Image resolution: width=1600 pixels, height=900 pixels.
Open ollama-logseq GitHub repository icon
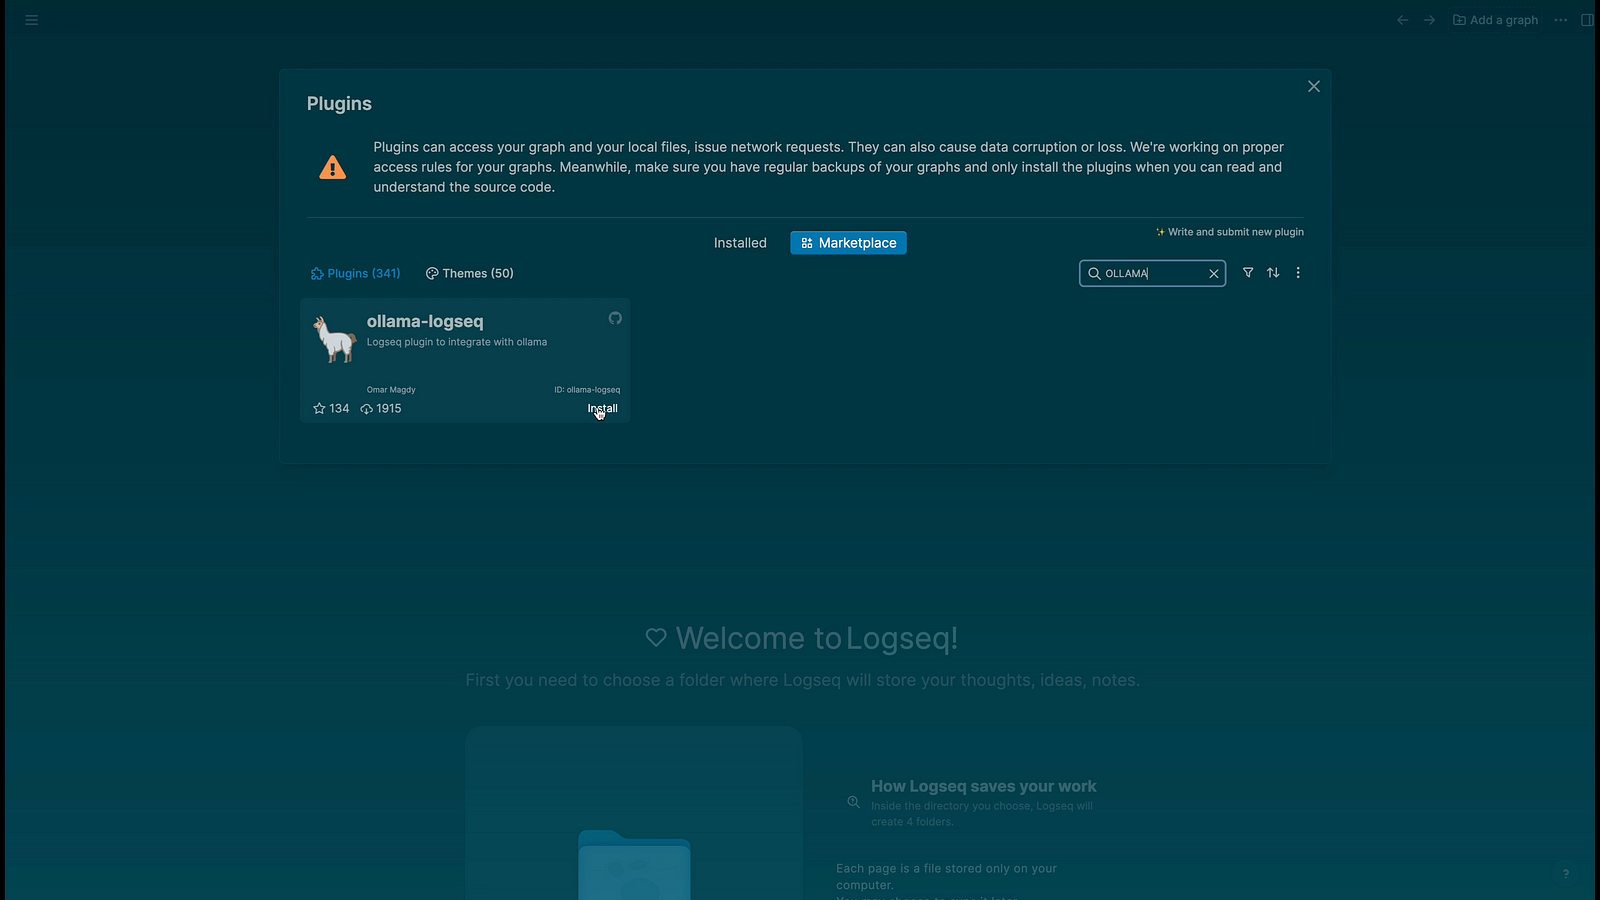pos(615,319)
